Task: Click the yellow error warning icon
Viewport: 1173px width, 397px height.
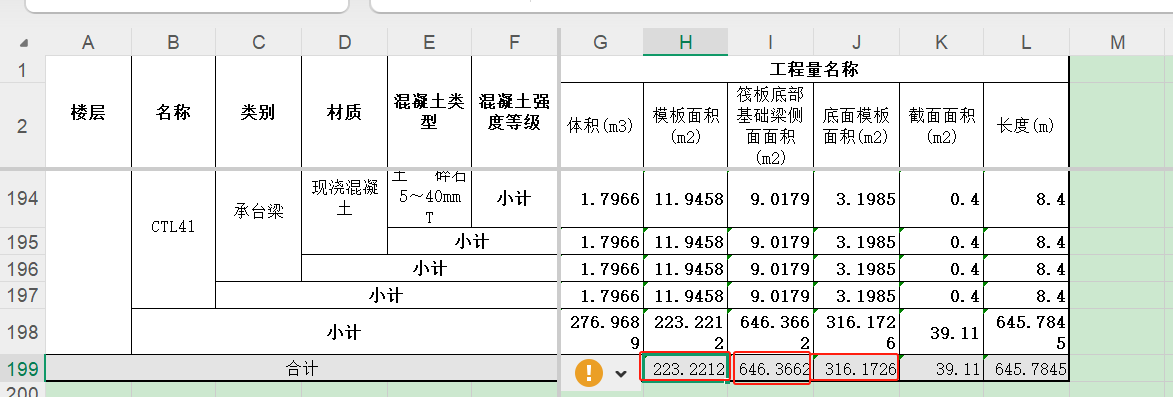Action: 589,372
